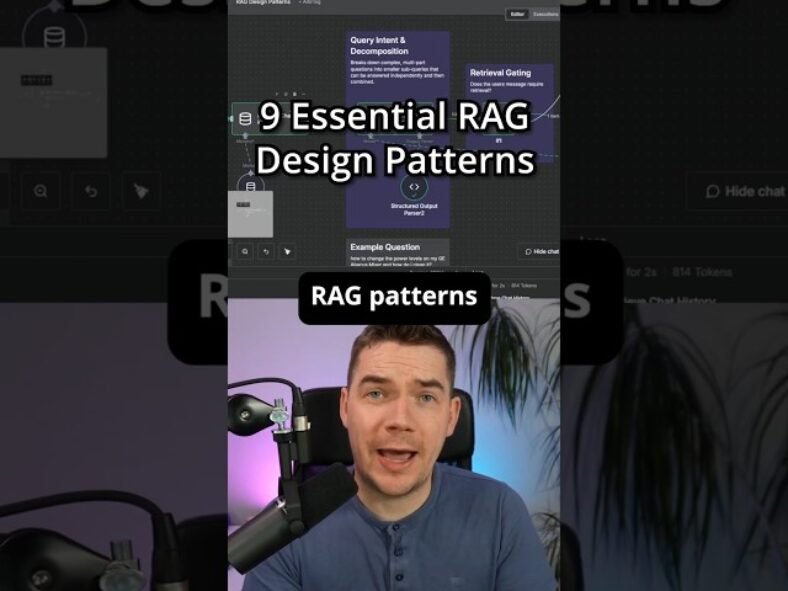Open the Structured Output Parser2 code node
This screenshot has width=788, height=591.
[413, 186]
